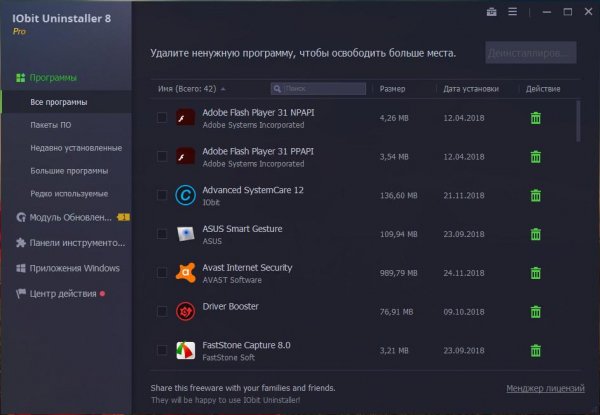Click the Приложения Windows logo icon
The image size is (600, 415).
21,268
